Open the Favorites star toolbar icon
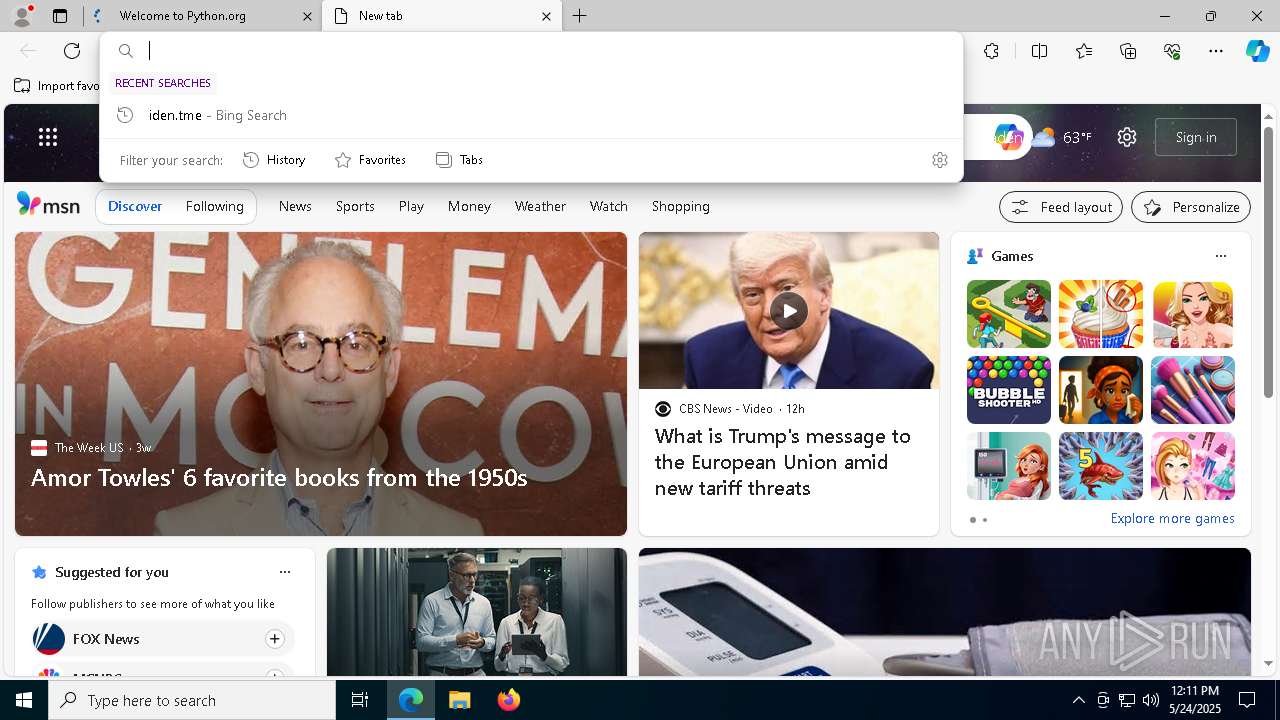 coord(1084,51)
